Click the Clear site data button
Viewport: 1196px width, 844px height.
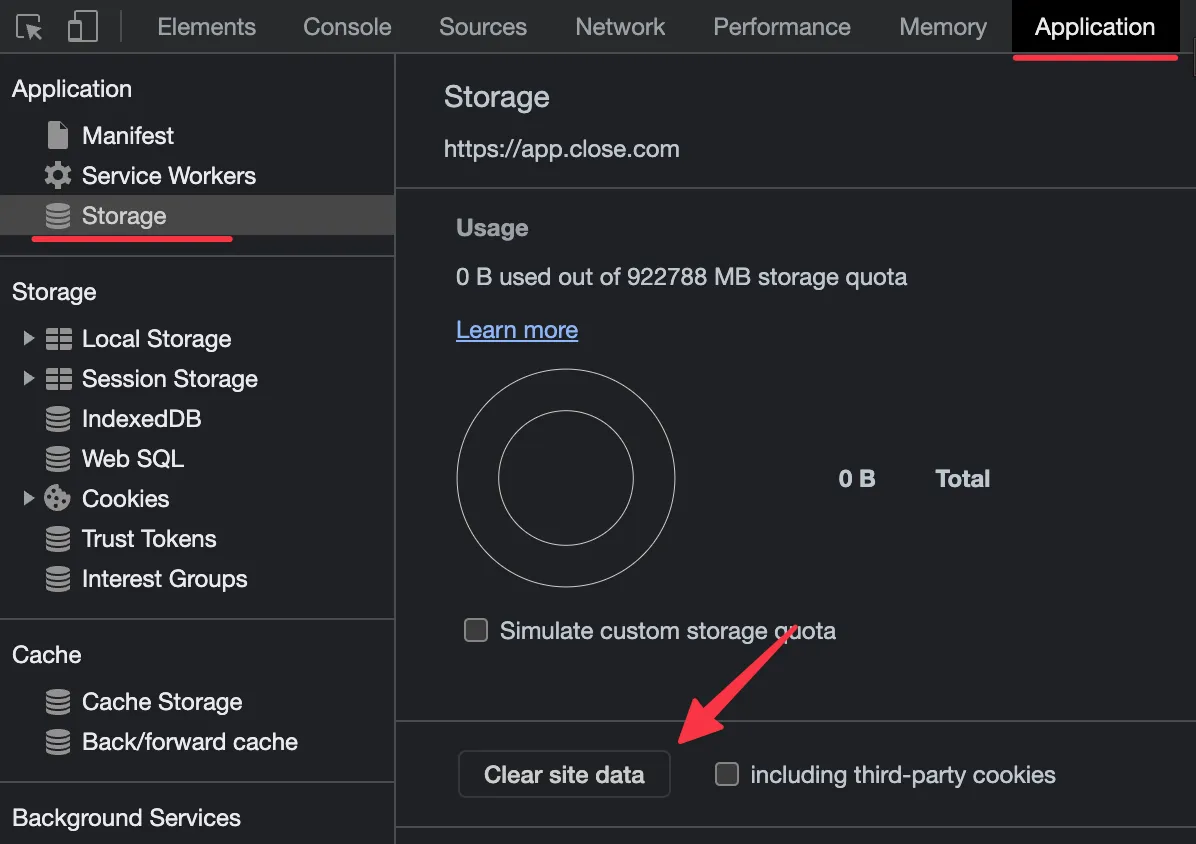pyautogui.click(x=564, y=775)
